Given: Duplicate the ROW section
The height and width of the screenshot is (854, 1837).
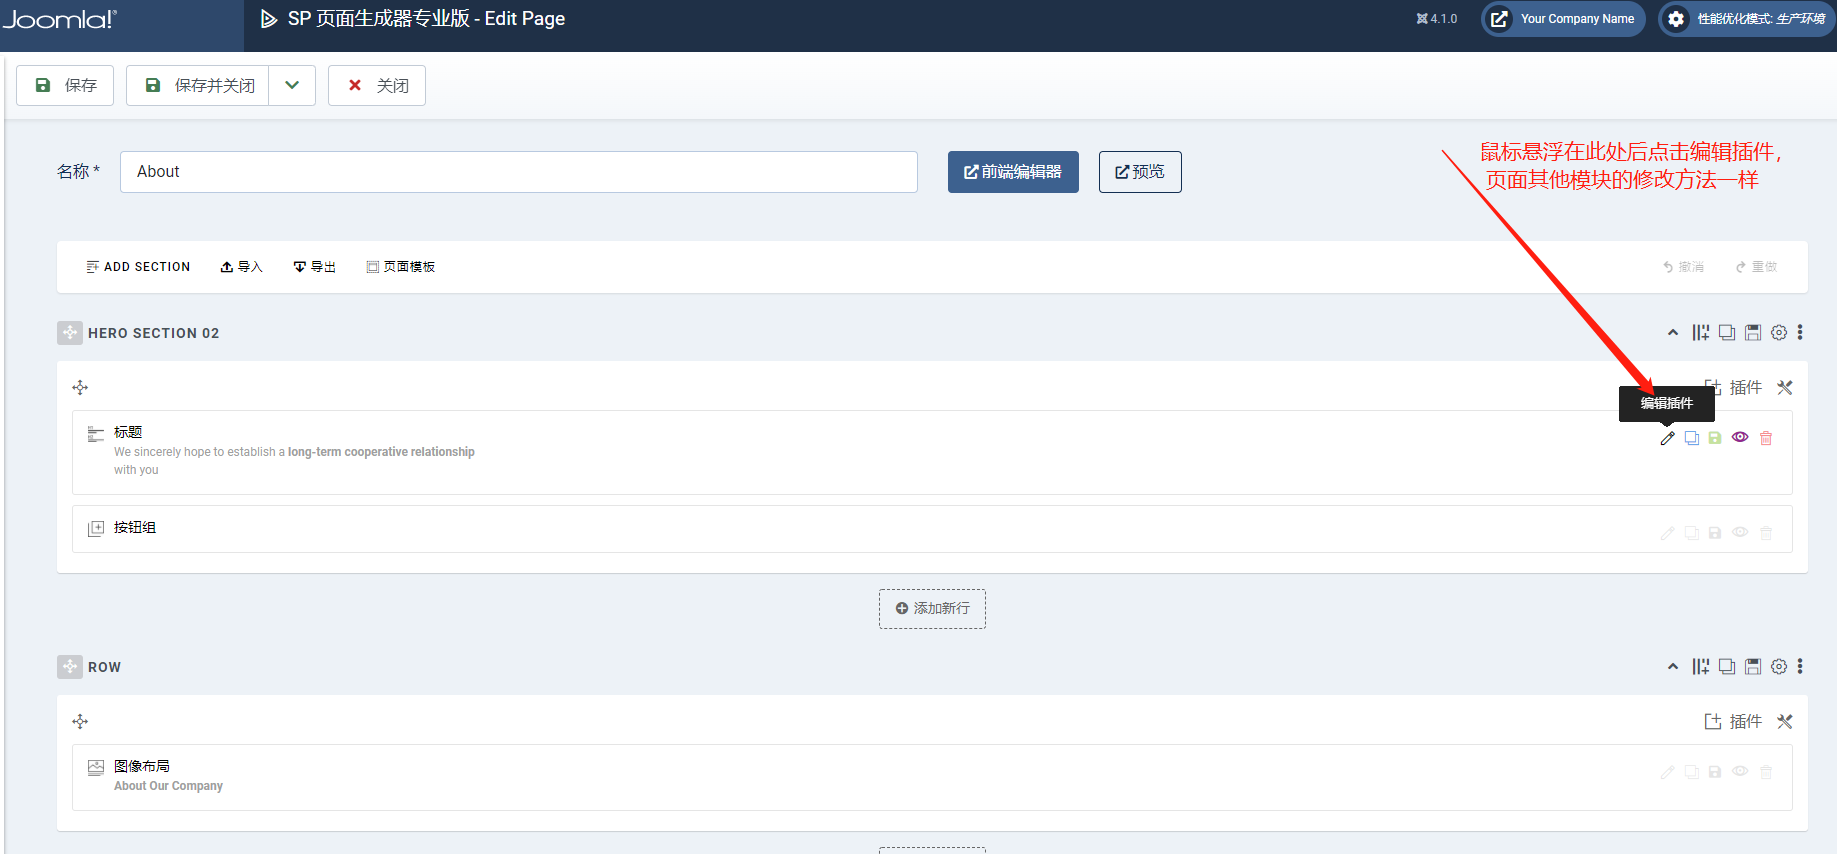Looking at the screenshot, I should tap(1727, 667).
